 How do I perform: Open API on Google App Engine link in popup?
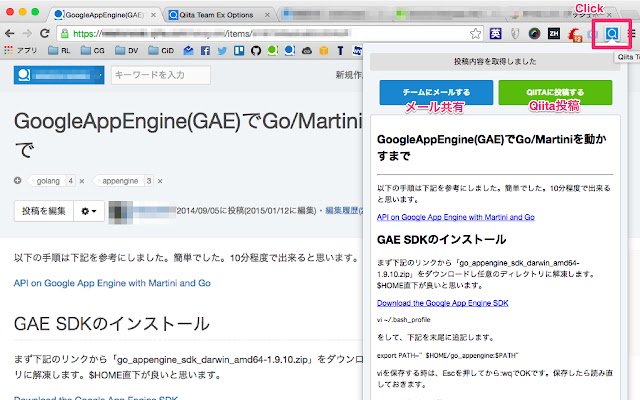pos(456,217)
